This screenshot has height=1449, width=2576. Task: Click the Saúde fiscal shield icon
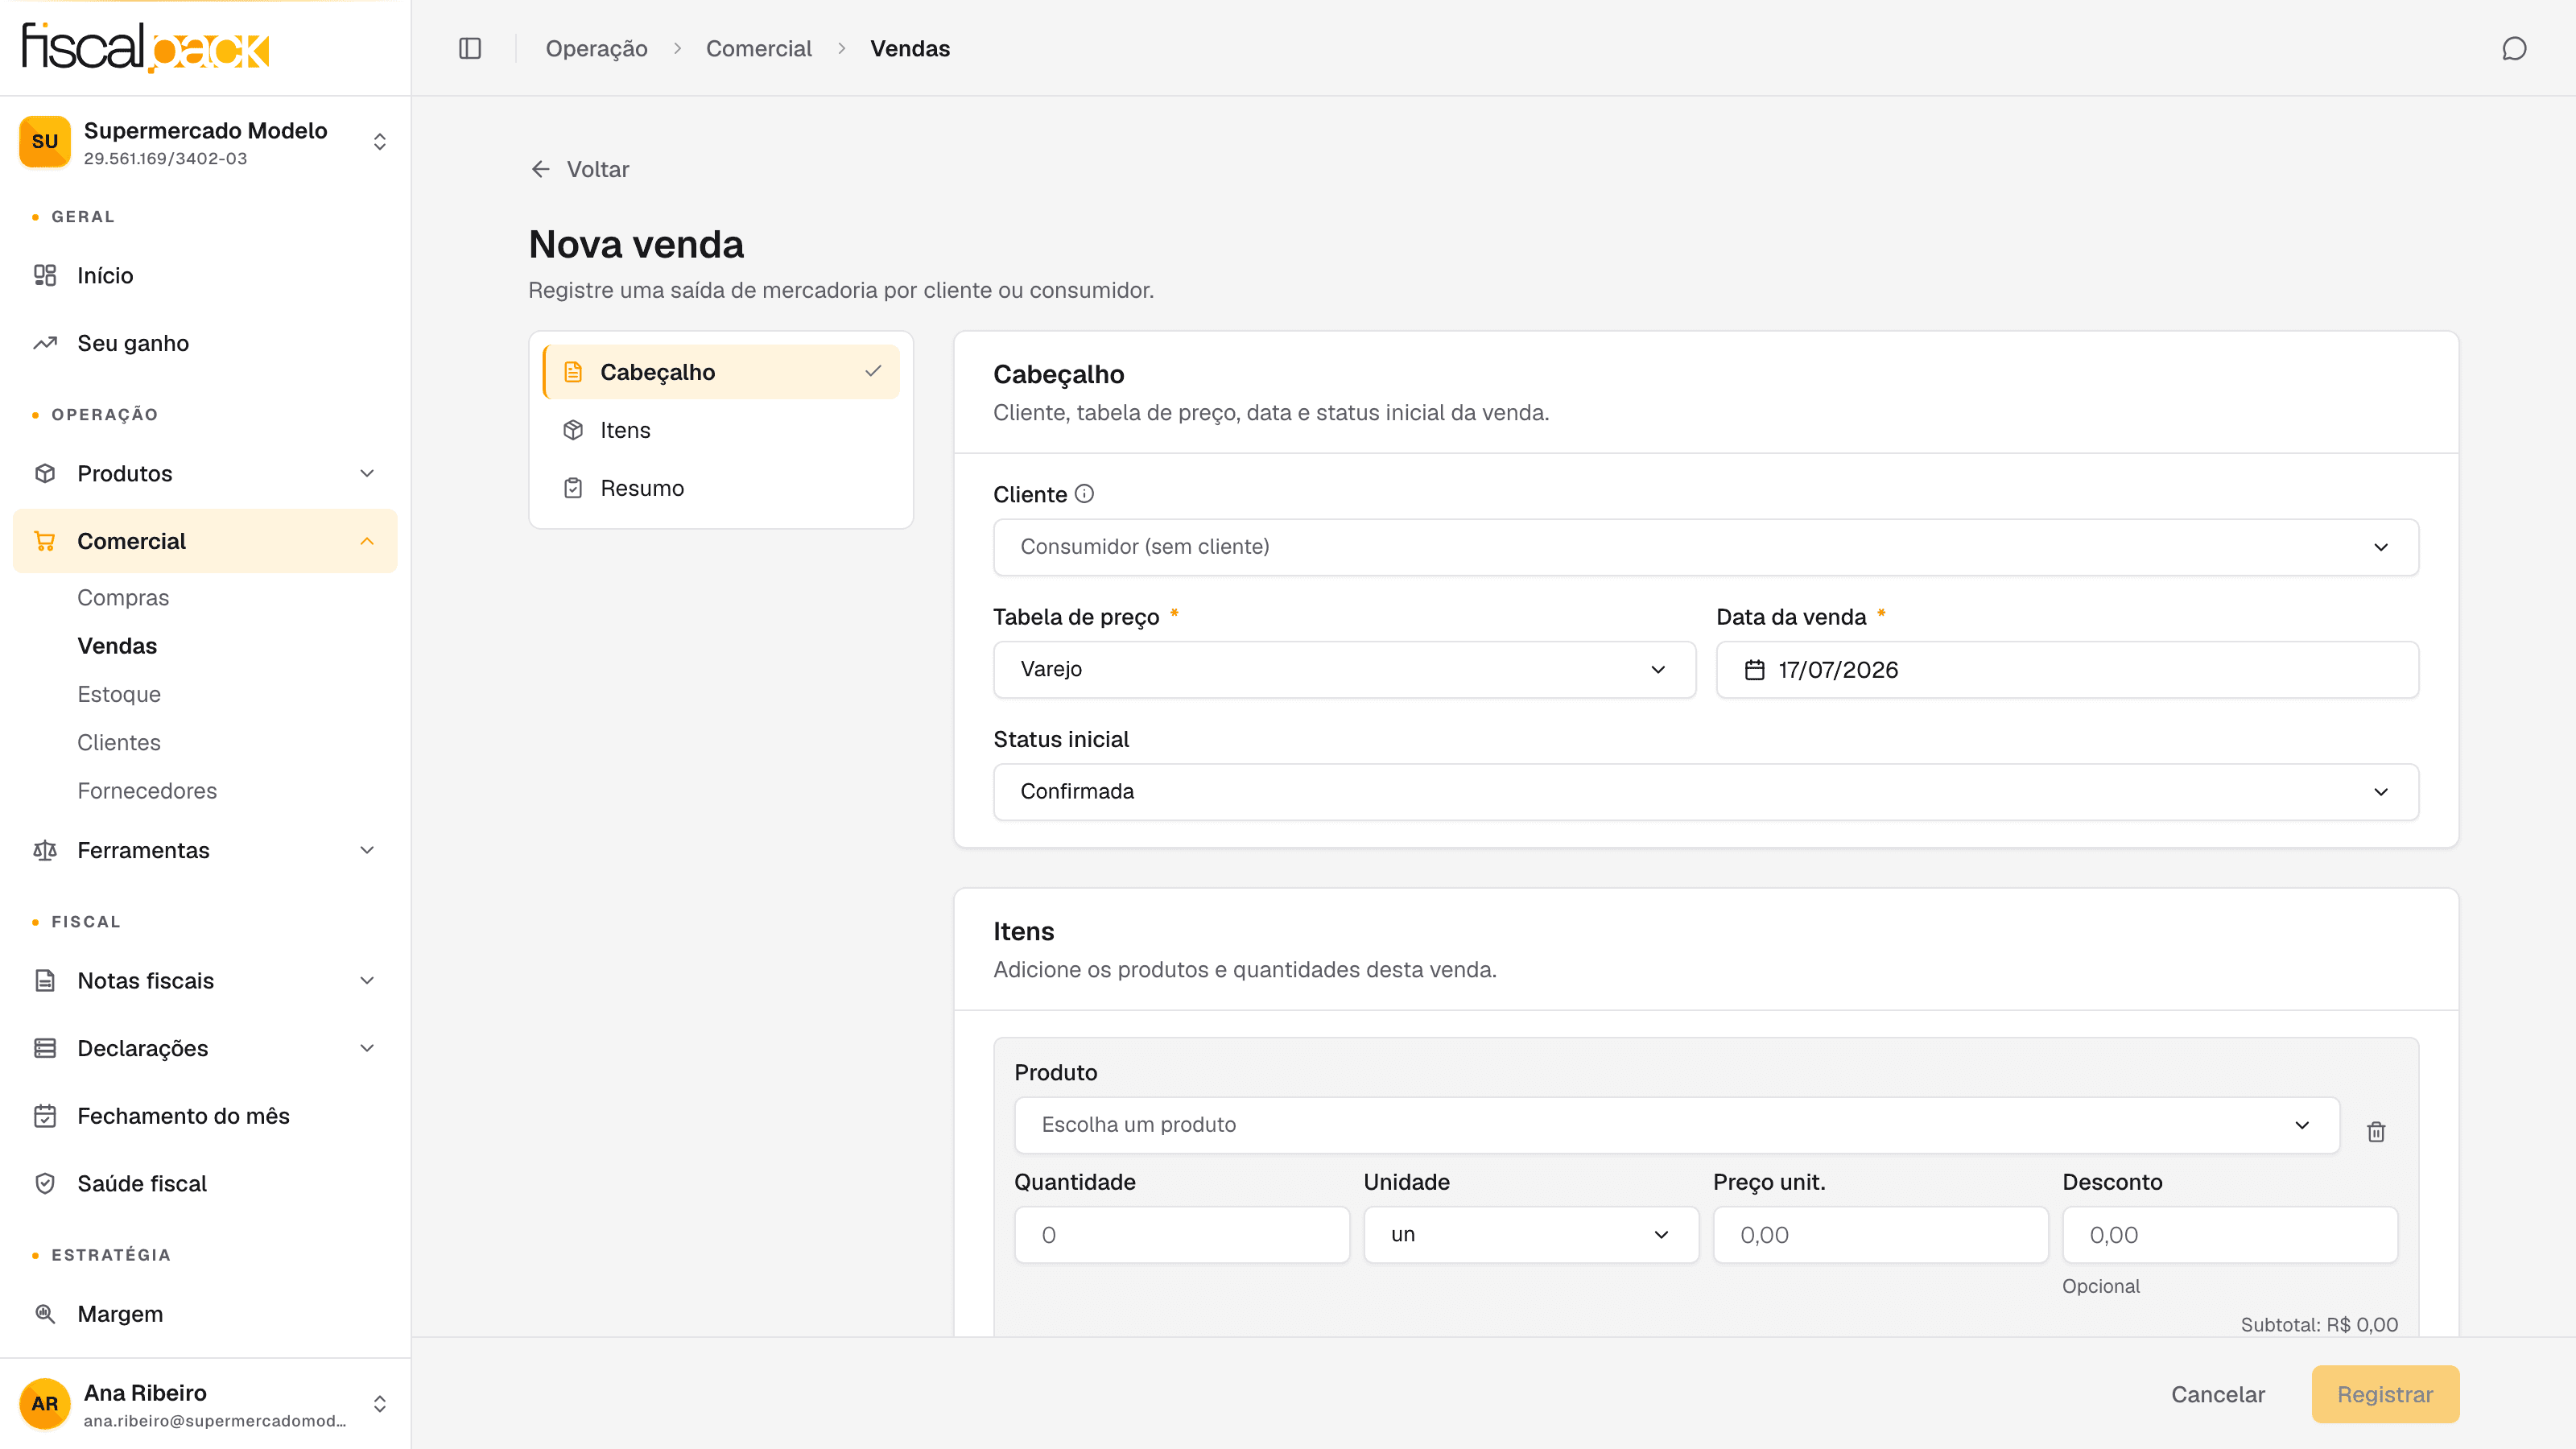(x=45, y=1183)
